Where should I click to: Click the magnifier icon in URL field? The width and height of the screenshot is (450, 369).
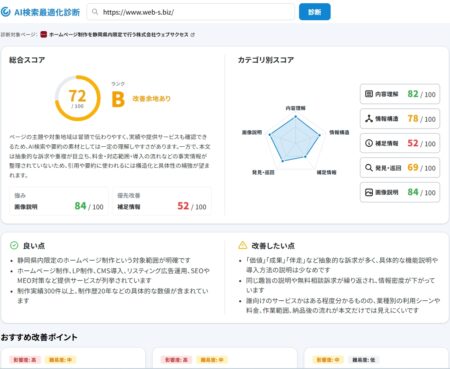pos(95,12)
